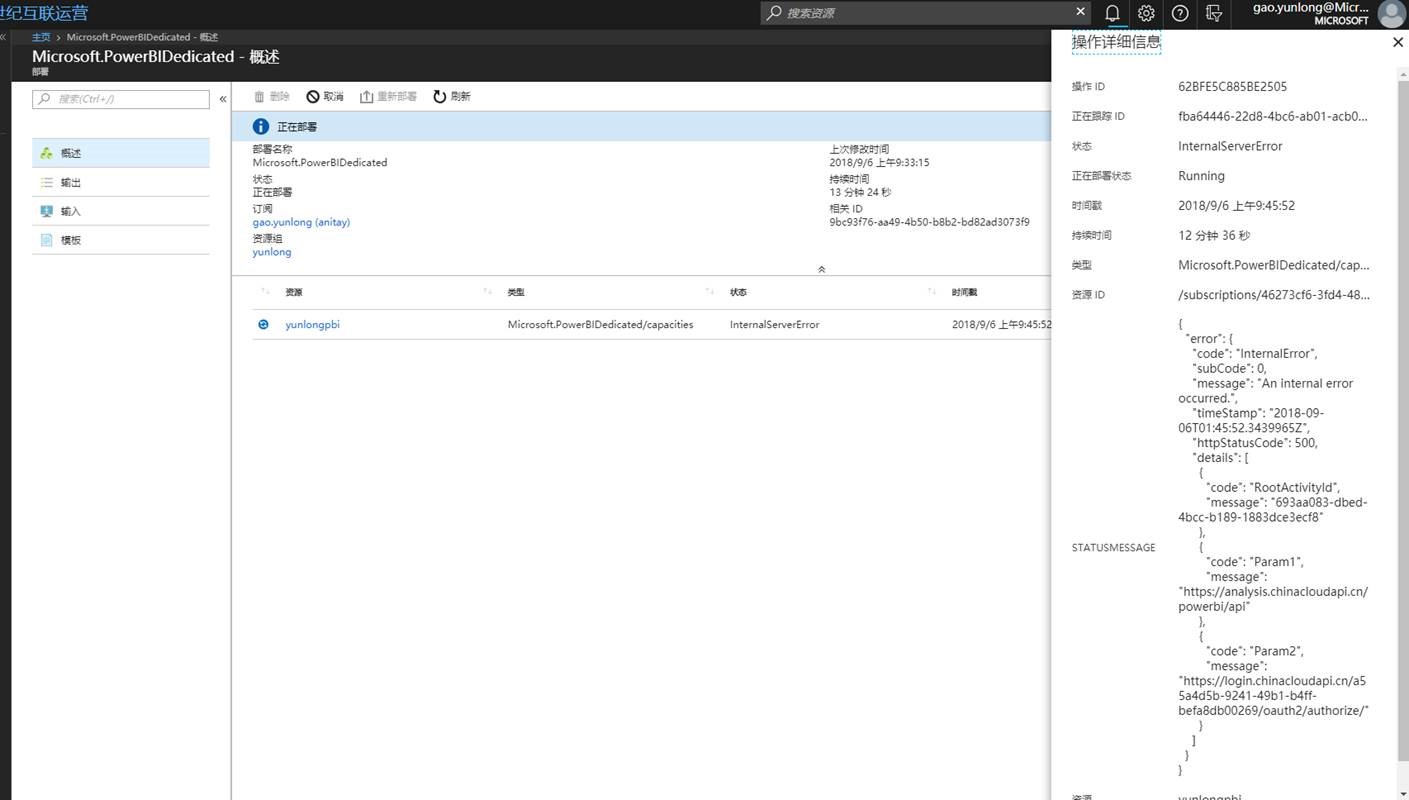
Task: Collapse the left navigation menu chevron
Action: pyautogui.click(x=223, y=99)
